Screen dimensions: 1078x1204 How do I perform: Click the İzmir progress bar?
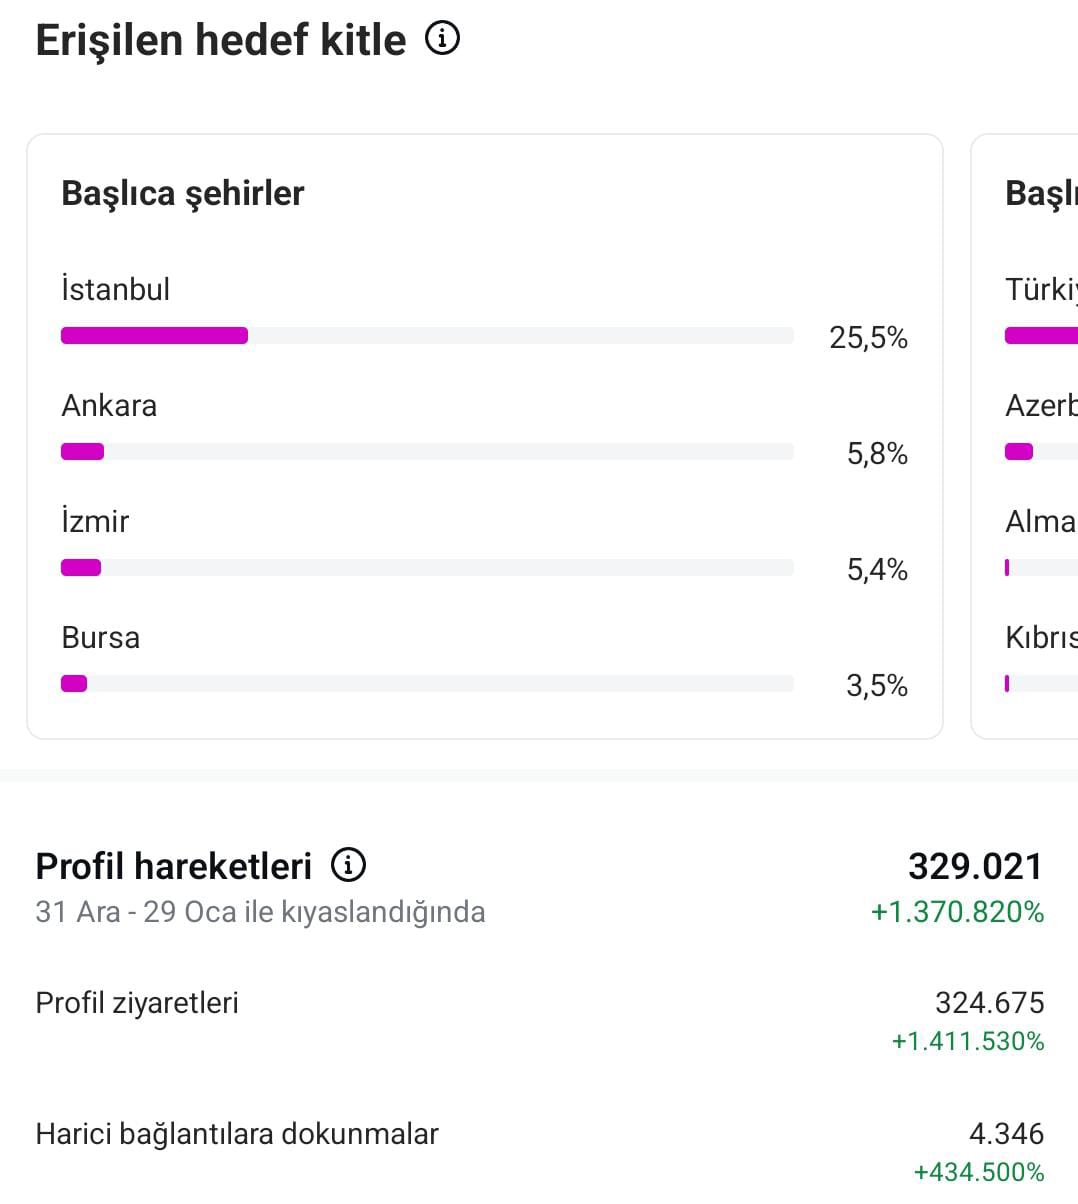[427, 568]
